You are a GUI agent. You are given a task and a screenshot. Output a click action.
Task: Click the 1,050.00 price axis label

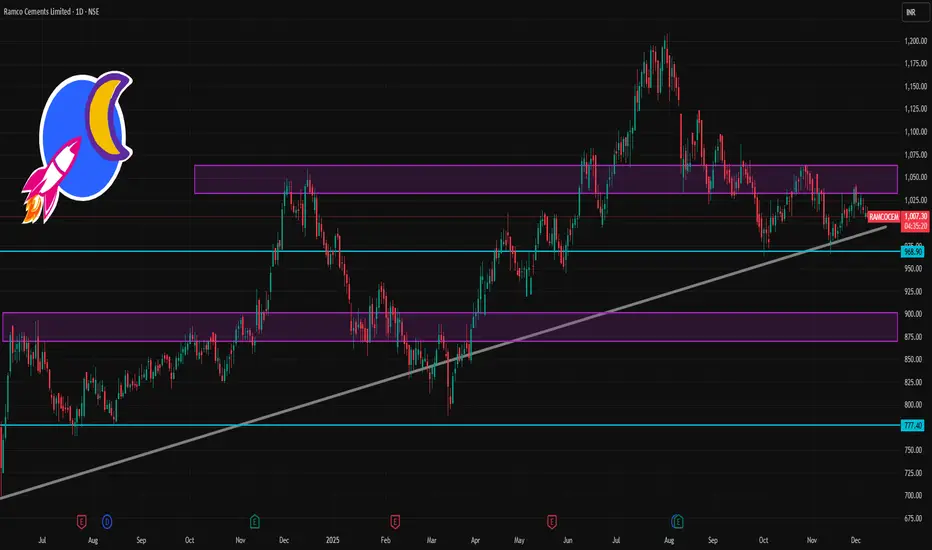tap(915, 177)
